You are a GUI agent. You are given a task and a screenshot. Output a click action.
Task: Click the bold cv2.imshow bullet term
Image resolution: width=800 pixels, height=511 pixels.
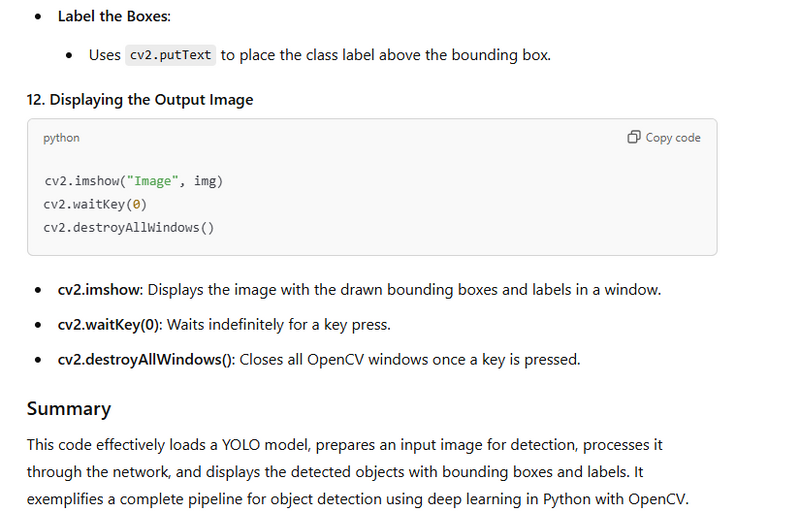tap(102, 290)
